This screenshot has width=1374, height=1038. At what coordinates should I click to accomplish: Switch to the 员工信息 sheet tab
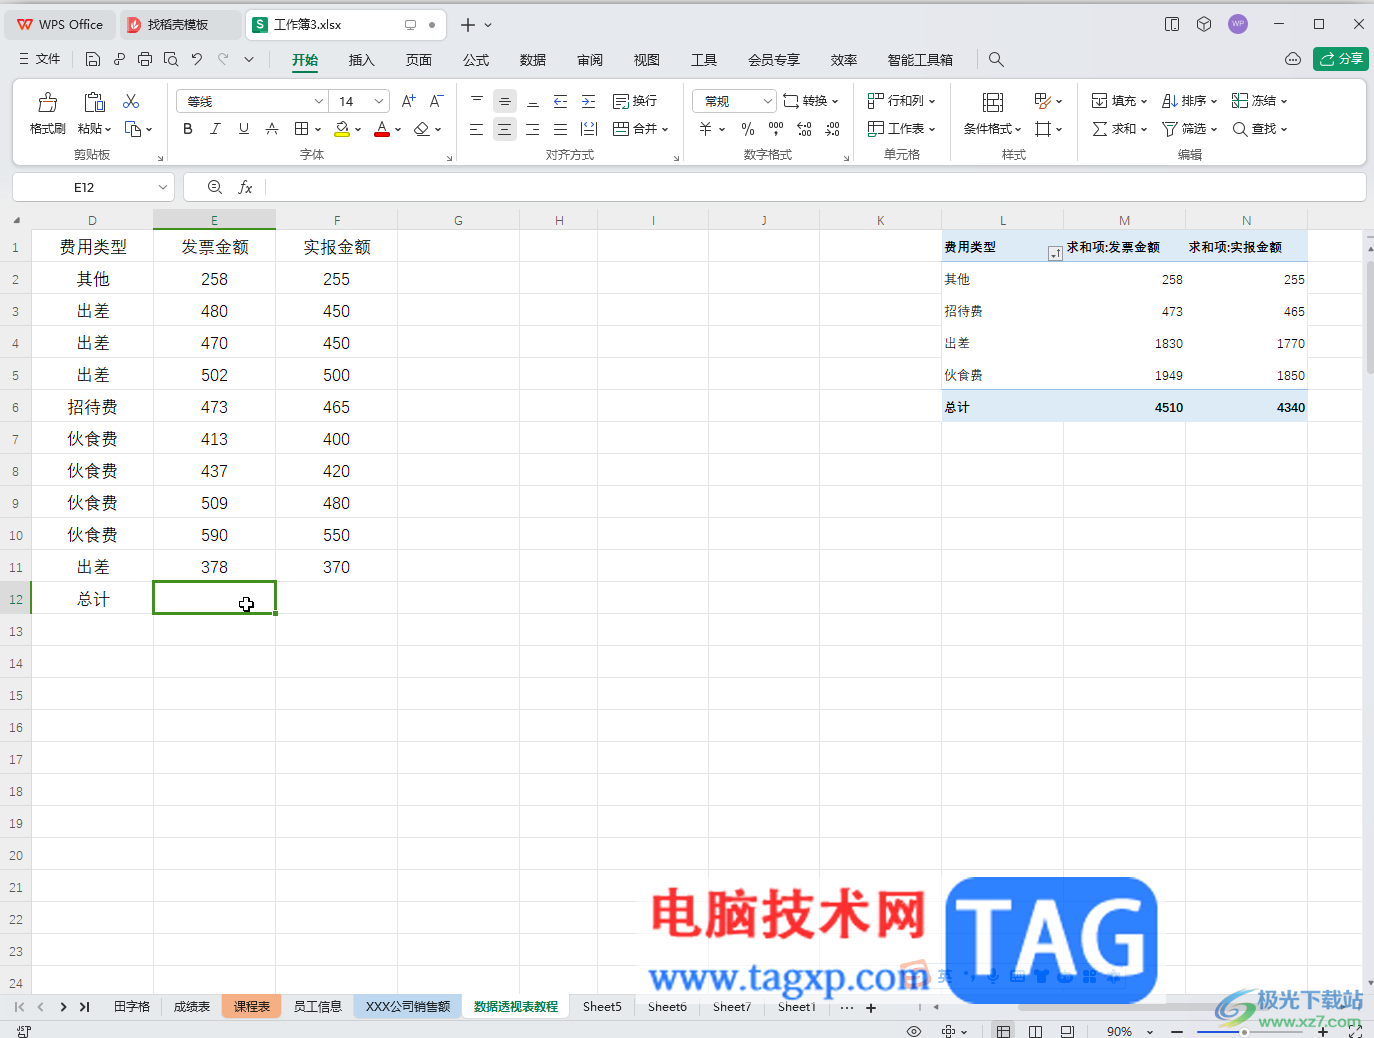318,1006
